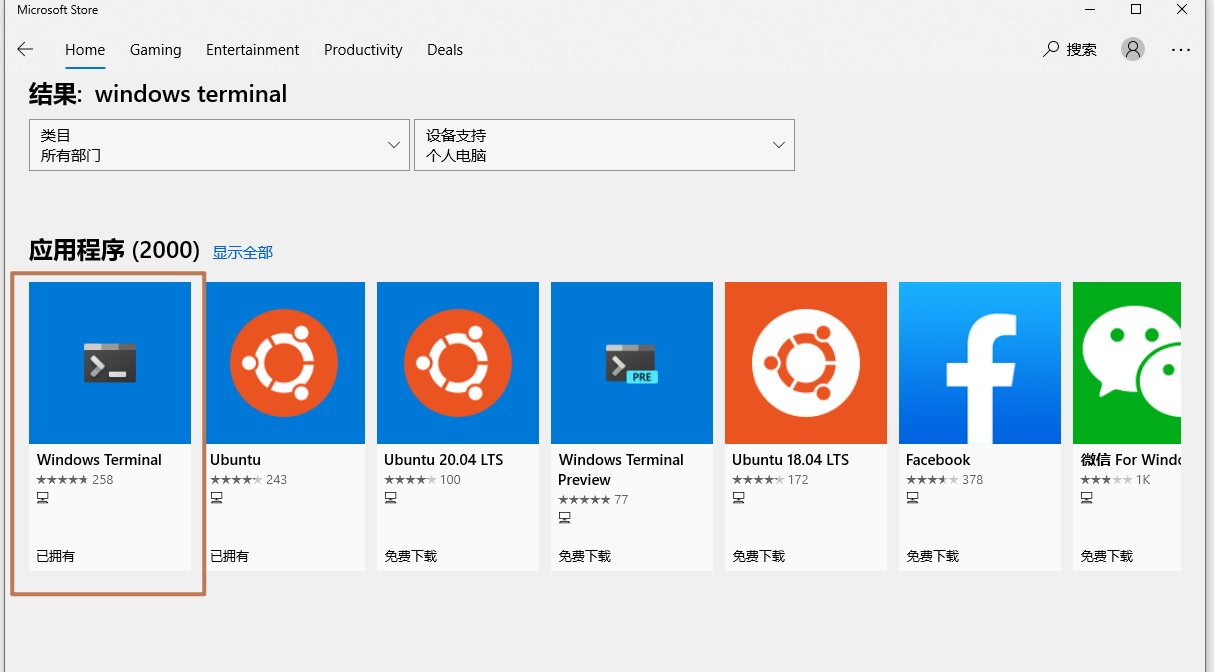
Task: Open the Ubuntu 18.04 LTS title link
Action: (791, 460)
